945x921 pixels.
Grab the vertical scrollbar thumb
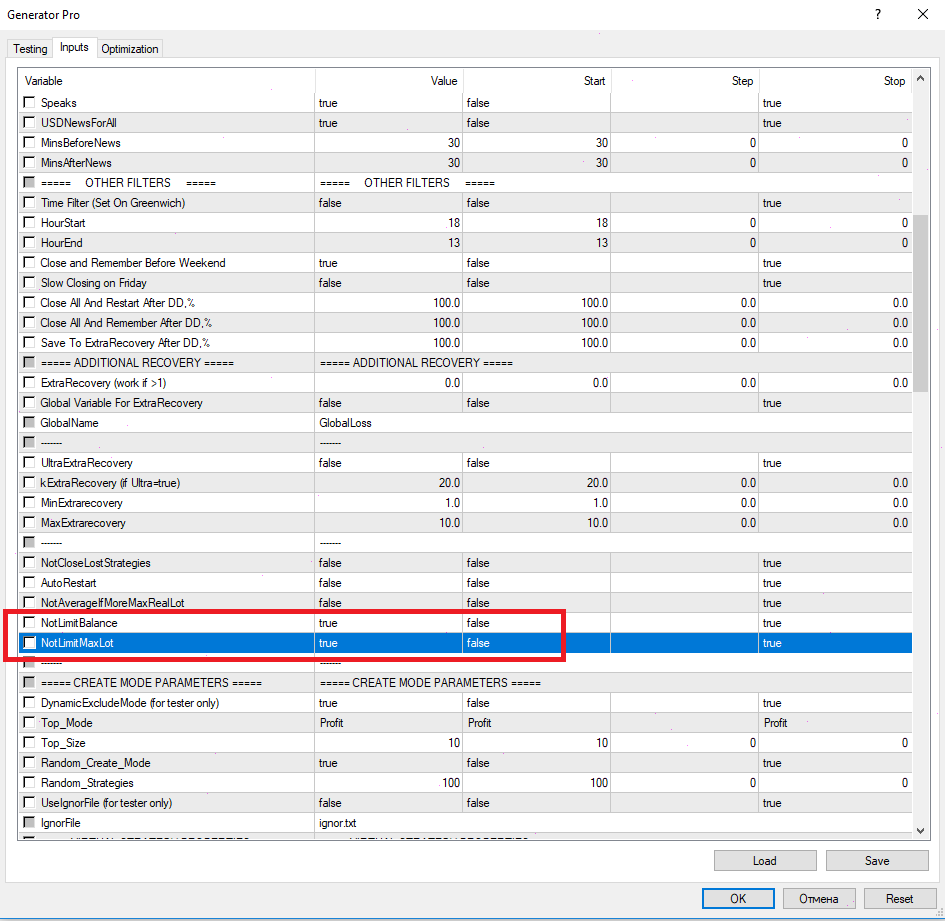tap(920, 303)
